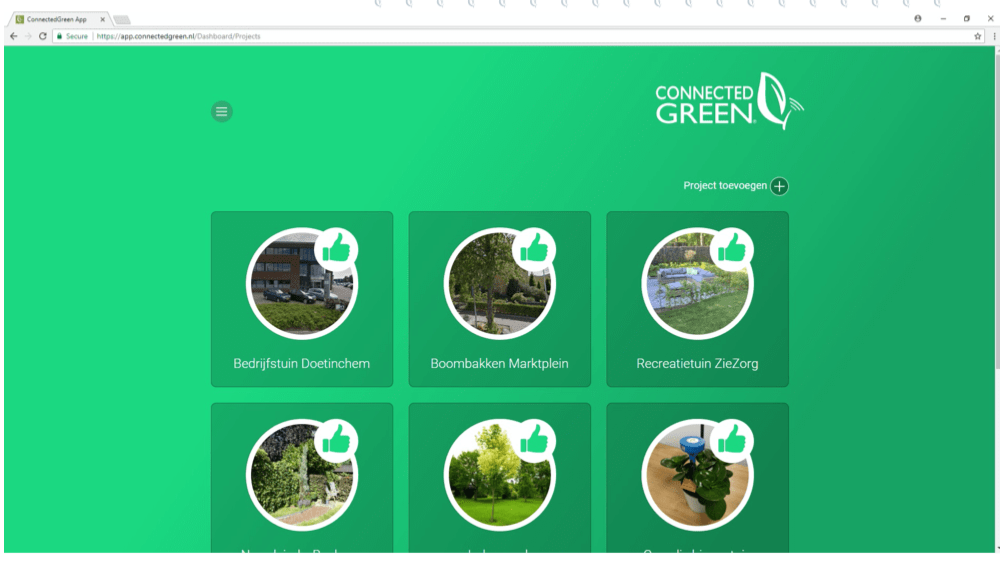Click thumbs-up badge on lawn tree card
The image size is (1000, 562).
534,441
